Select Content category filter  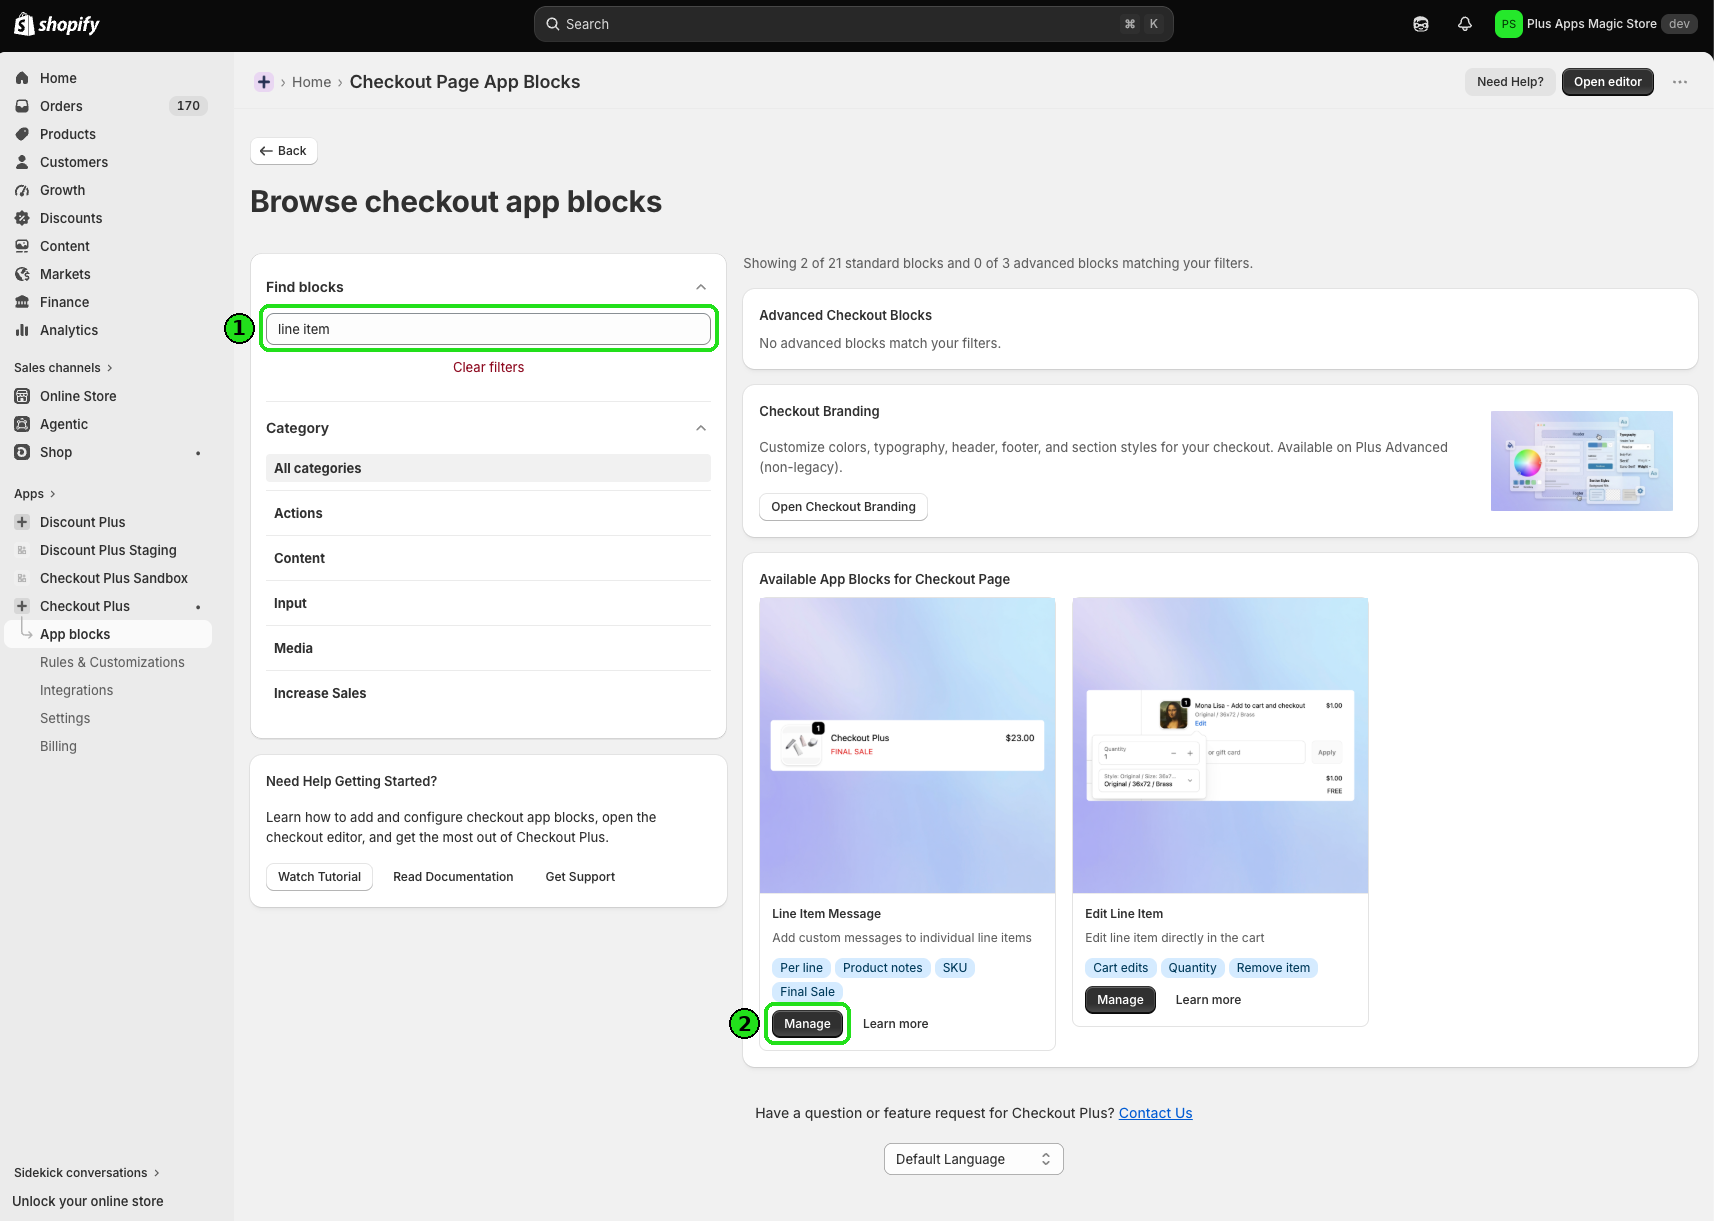488,558
